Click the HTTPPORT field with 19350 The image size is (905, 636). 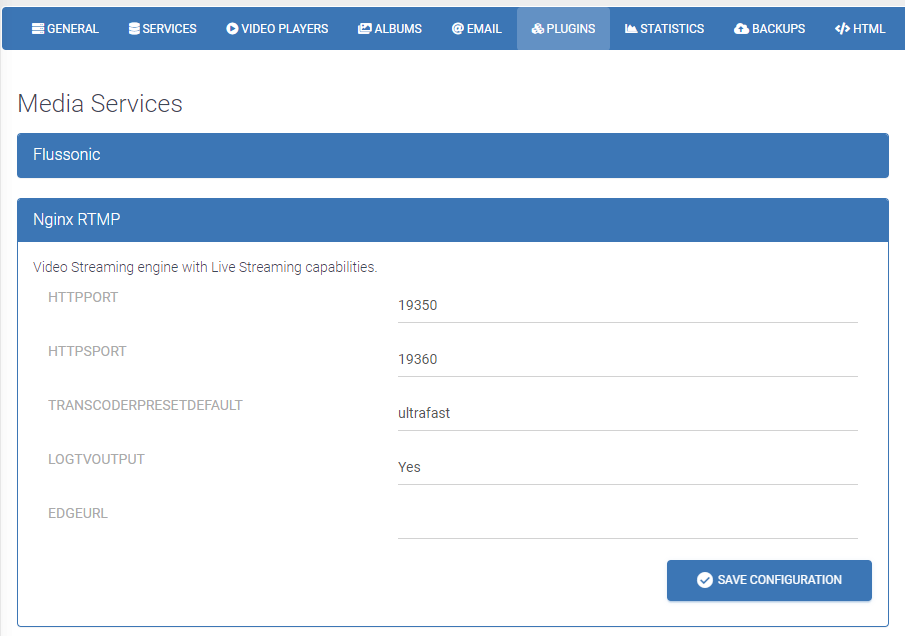(x=628, y=305)
